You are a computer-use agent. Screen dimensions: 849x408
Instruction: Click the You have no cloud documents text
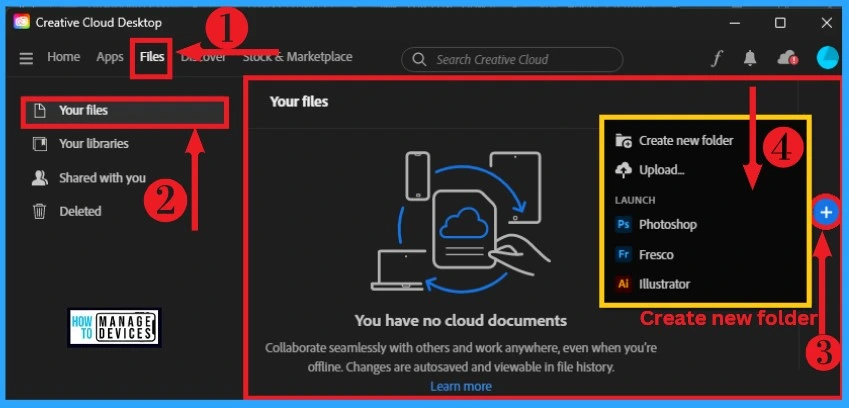pyautogui.click(x=461, y=320)
